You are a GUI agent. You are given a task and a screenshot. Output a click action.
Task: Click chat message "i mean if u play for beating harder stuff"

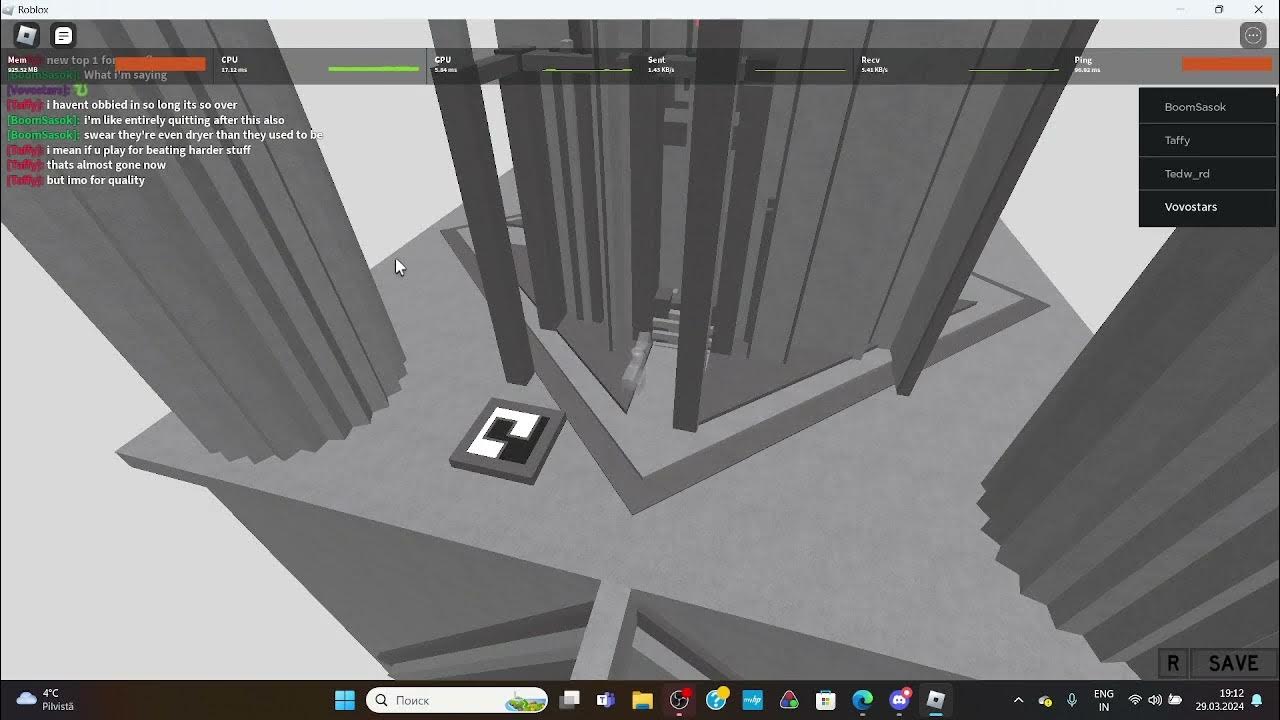tap(148, 150)
